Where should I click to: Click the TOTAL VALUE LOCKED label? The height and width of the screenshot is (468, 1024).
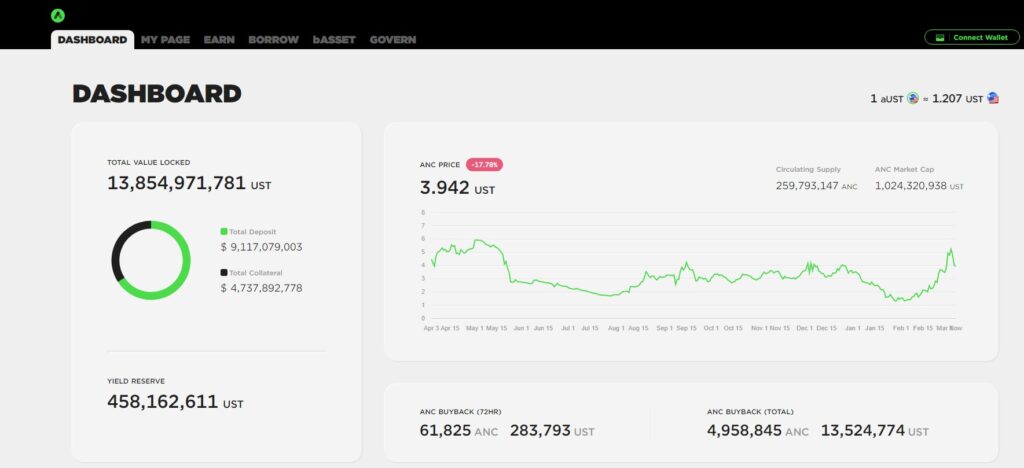click(149, 163)
